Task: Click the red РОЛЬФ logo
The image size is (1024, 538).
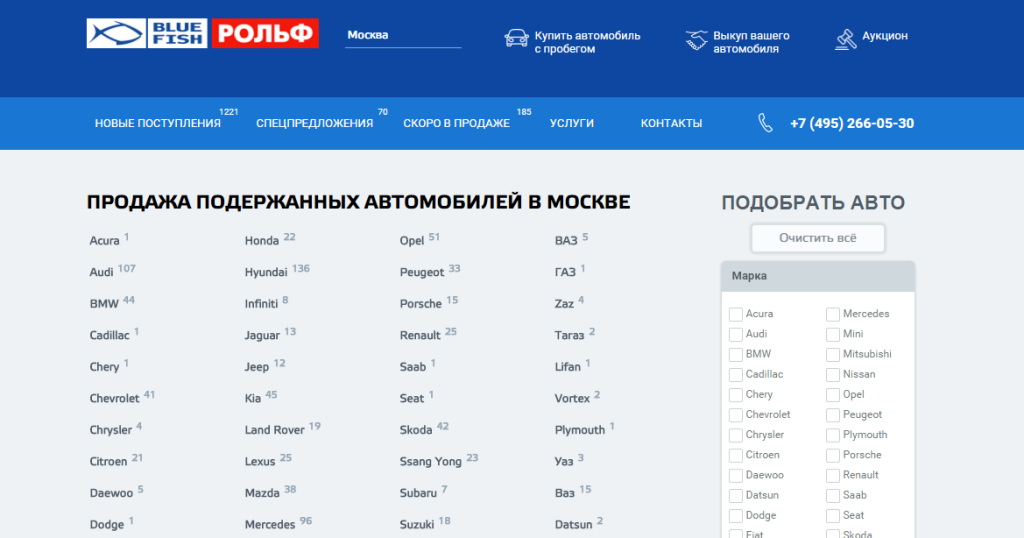Action: click(x=265, y=33)
